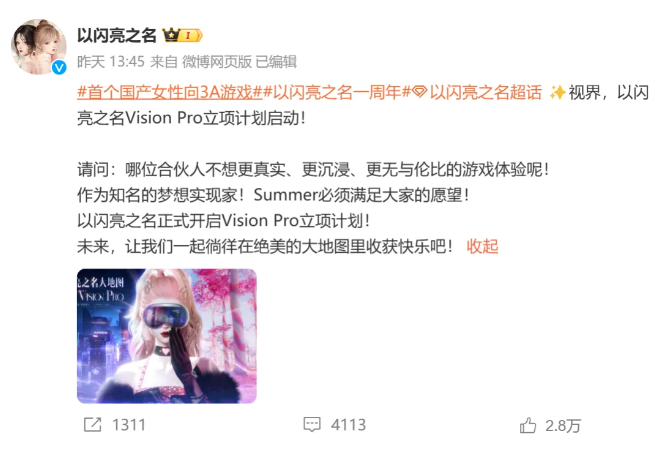Click the sparkle emoji before 视界

tap(557, 92)
